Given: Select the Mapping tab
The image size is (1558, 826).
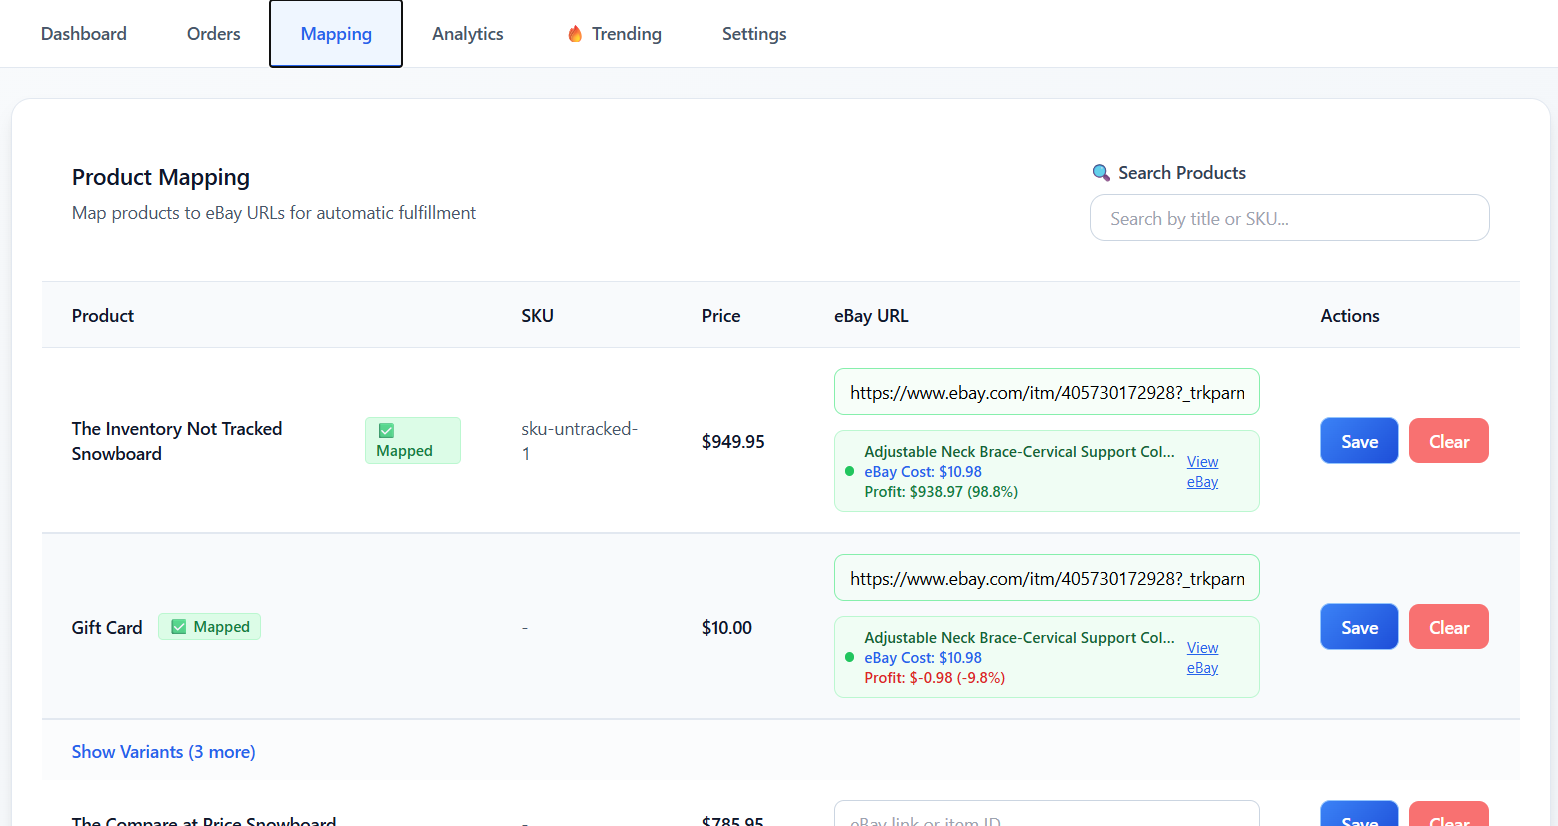Looking at the screenshot, I should [x=336, y=34].
